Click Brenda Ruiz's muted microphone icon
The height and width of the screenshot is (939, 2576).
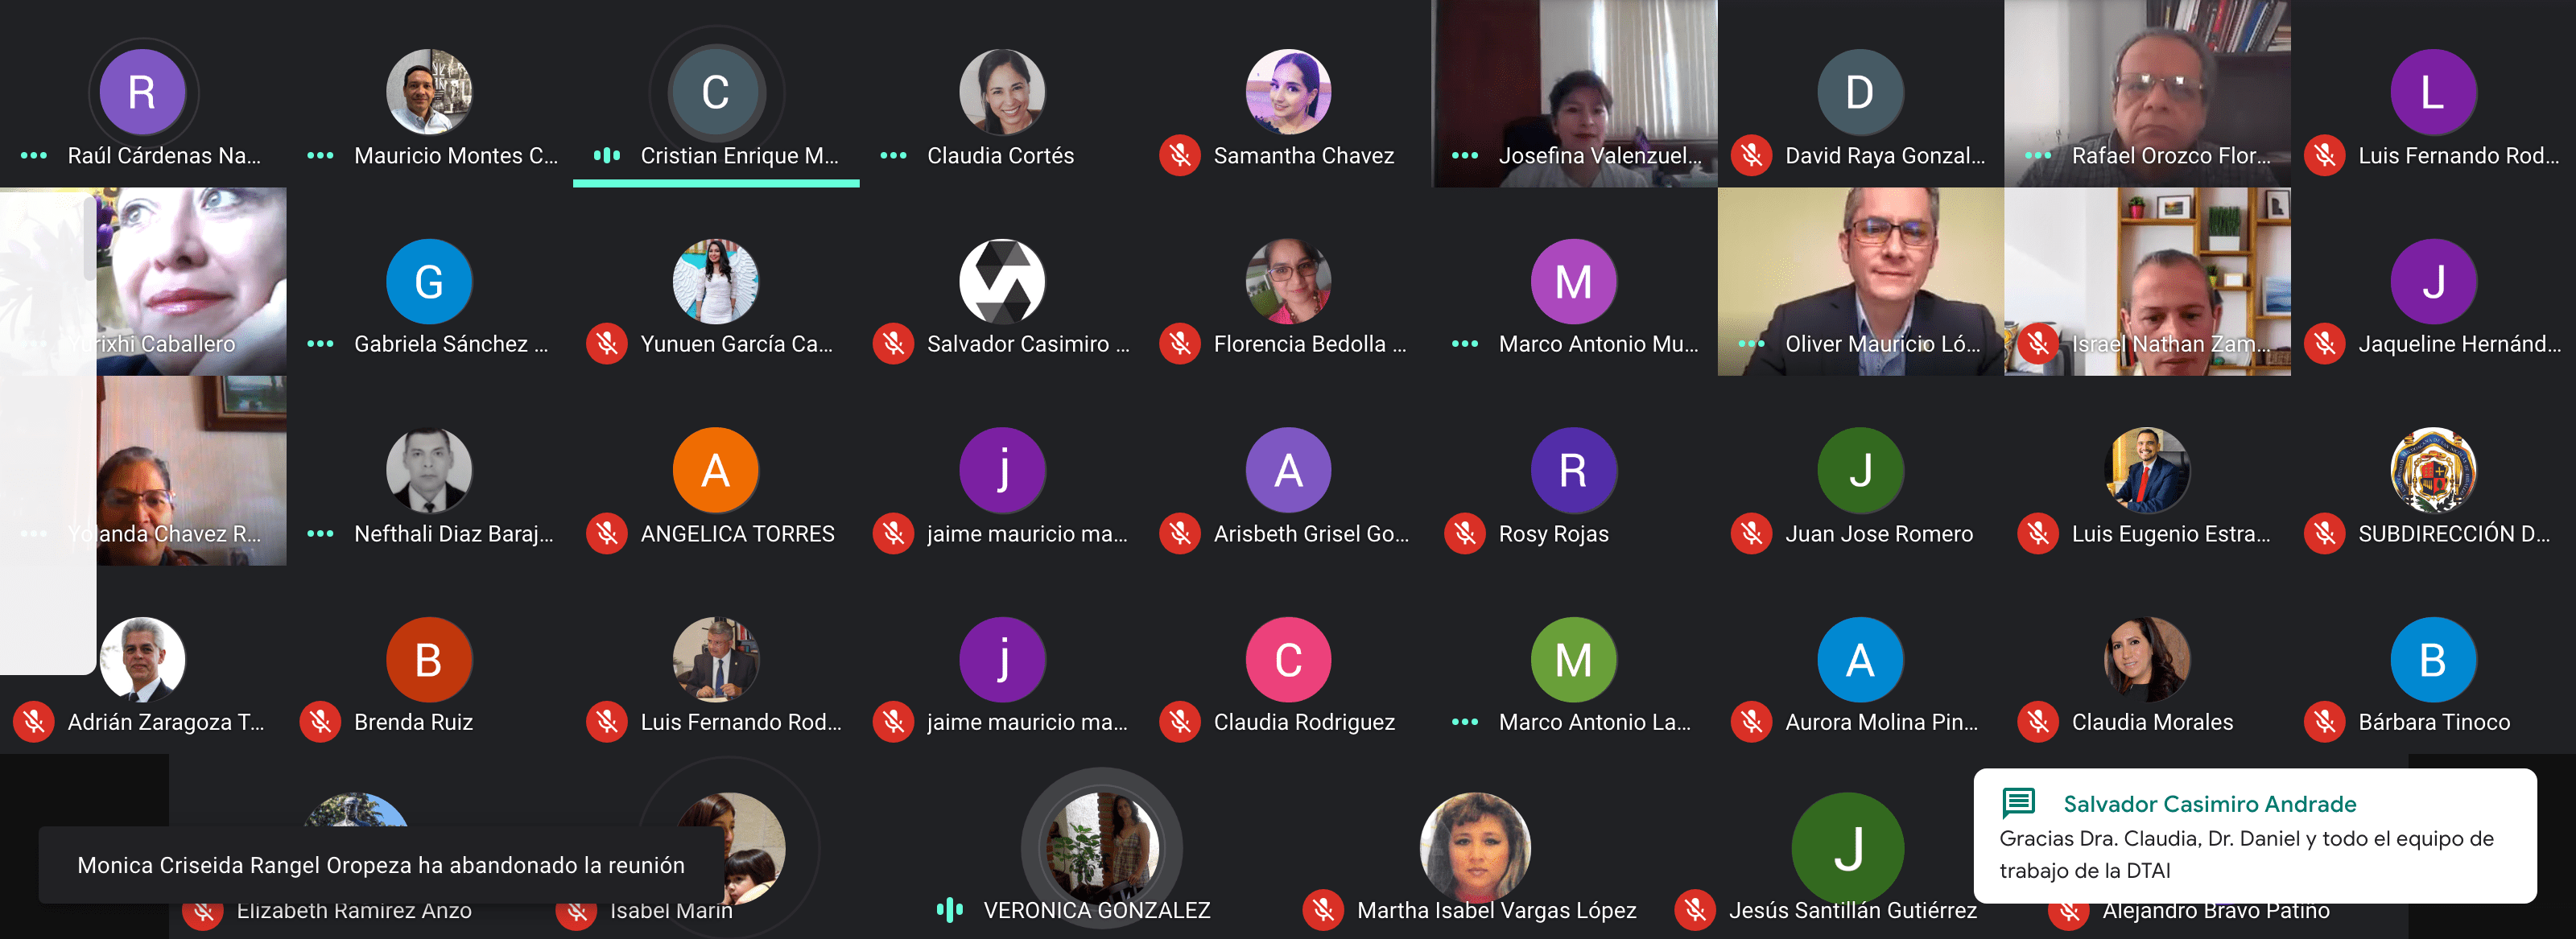coord(321,722)
